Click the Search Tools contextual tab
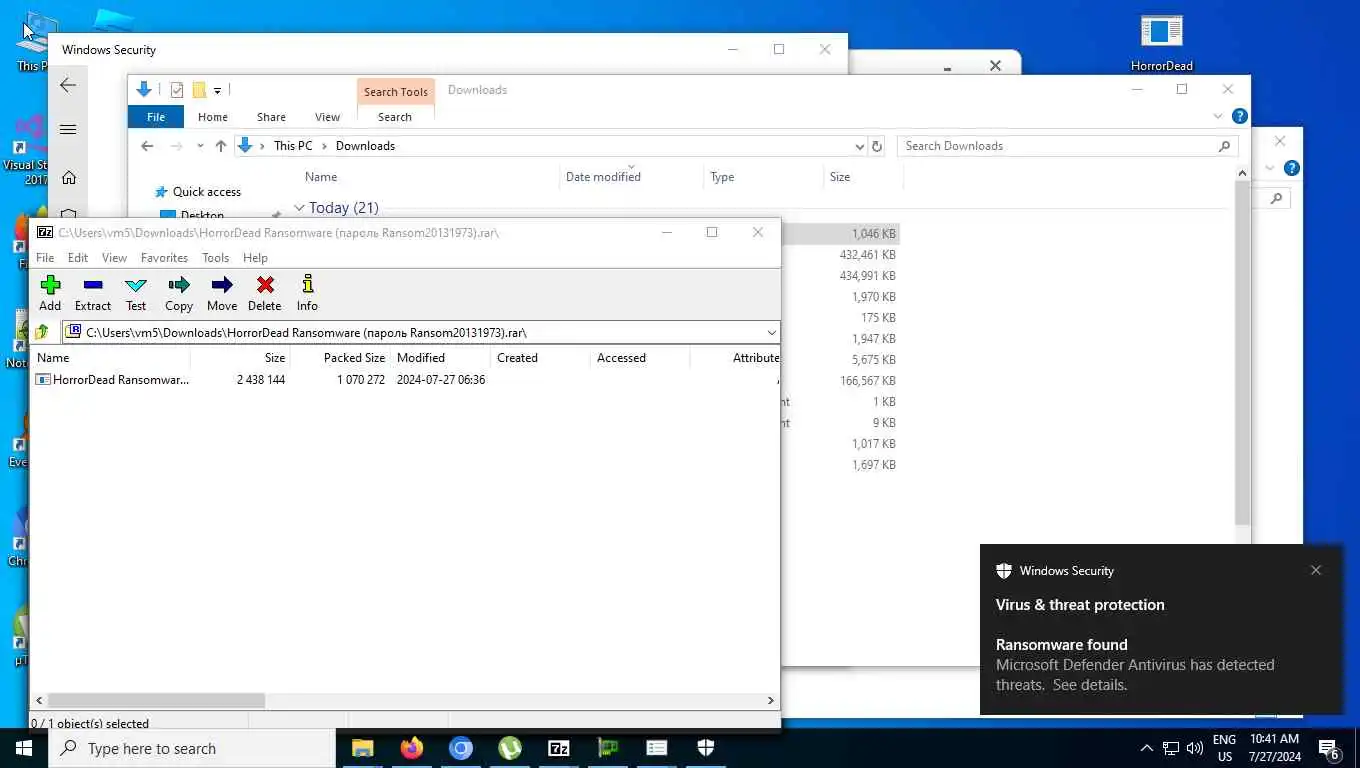Viewport: 1360px width, 768px height. 396,92
